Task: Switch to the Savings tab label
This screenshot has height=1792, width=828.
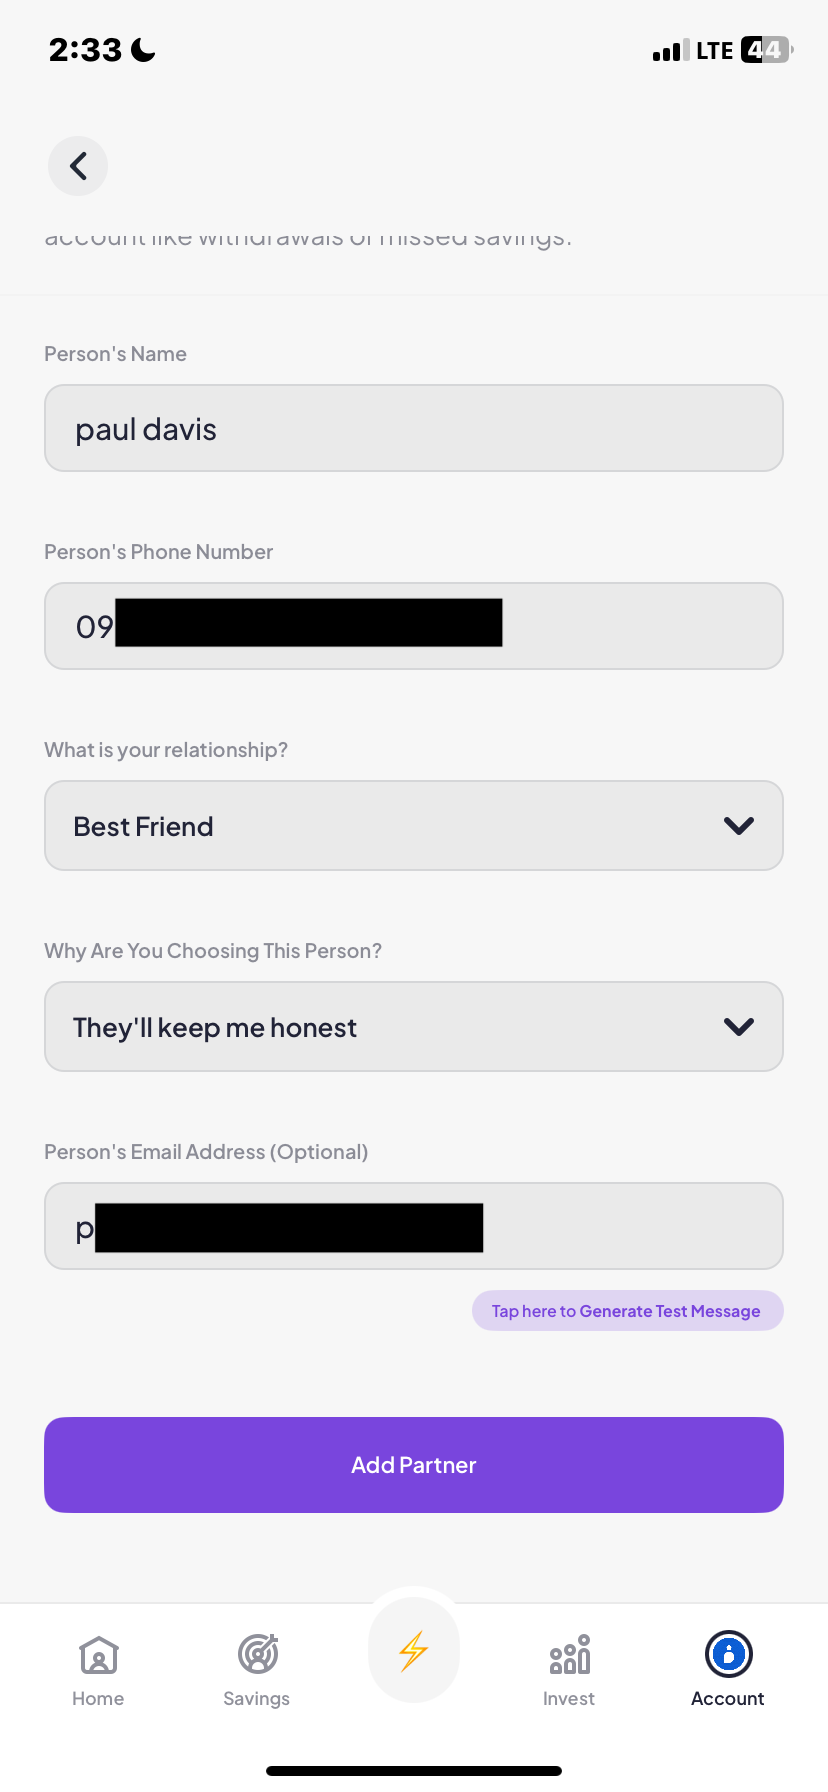Action: [257, 1699]
